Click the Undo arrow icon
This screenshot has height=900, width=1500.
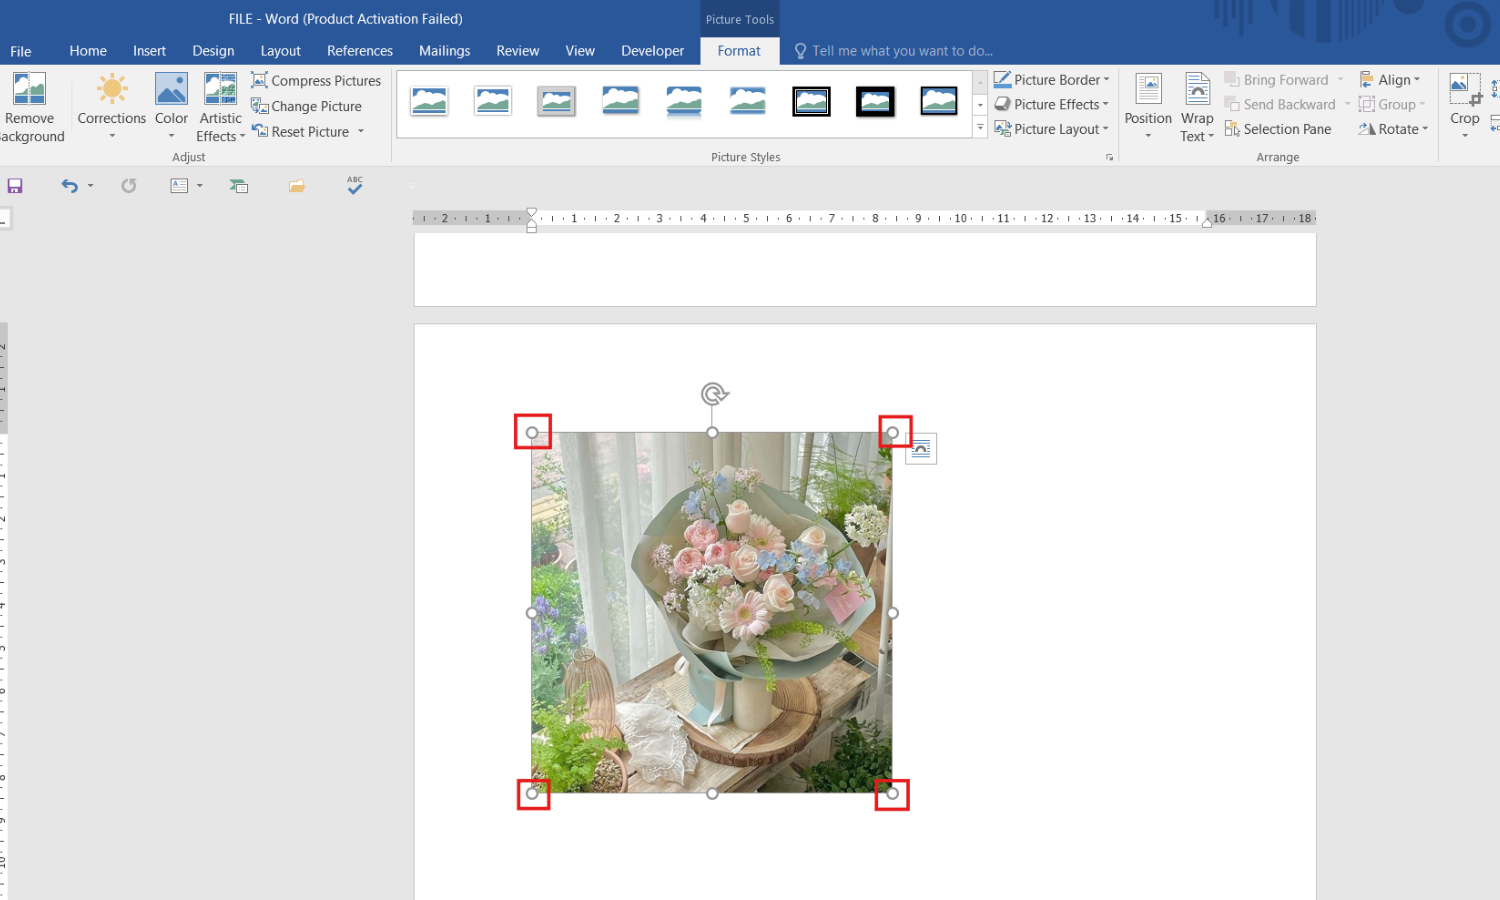point(69,186)
